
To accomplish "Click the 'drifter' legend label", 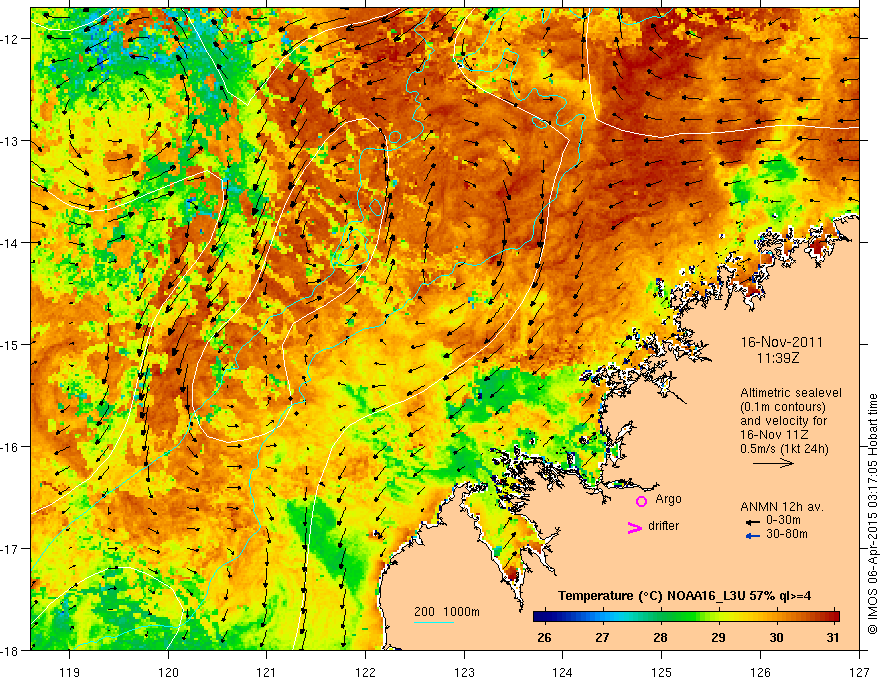I will 663,526.
